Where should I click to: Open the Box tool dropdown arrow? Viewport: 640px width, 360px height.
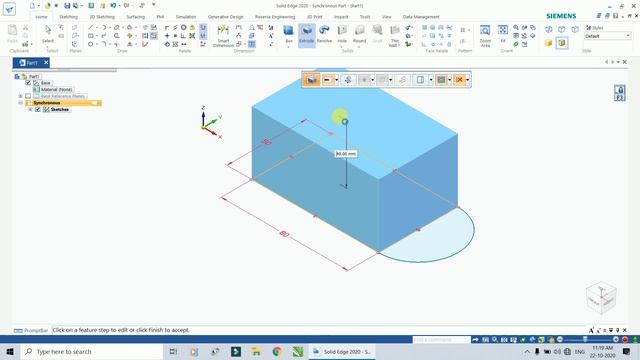[289, 47]
